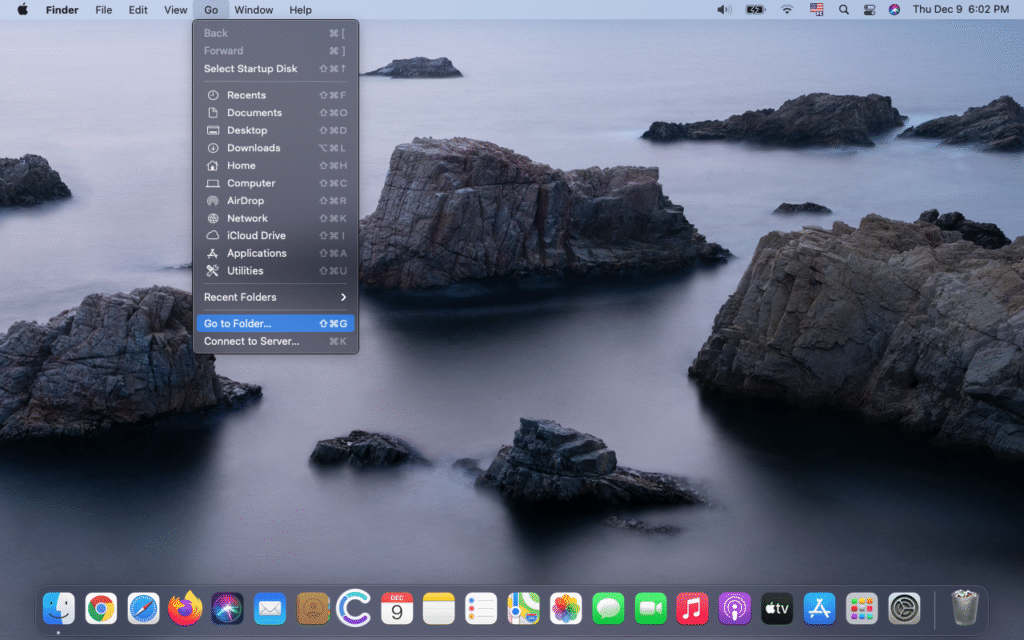Image resolution: width=1024 pixels, height=640 pixels.
Task: Launch App Store from the Dock
Action: (819, 608)
